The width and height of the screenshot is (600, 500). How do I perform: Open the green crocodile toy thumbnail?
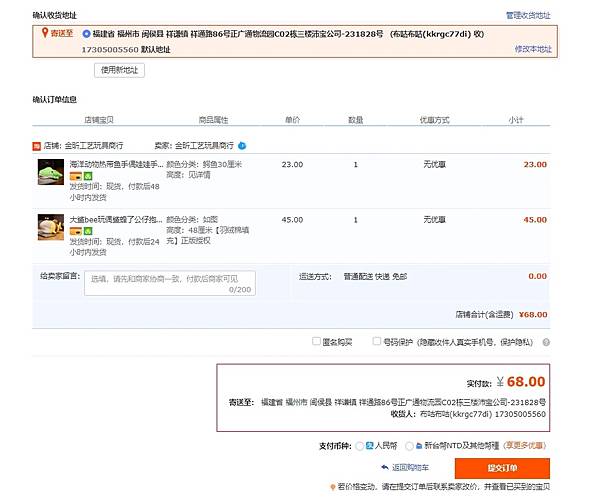pyautogui.click(x=51, y=172)
